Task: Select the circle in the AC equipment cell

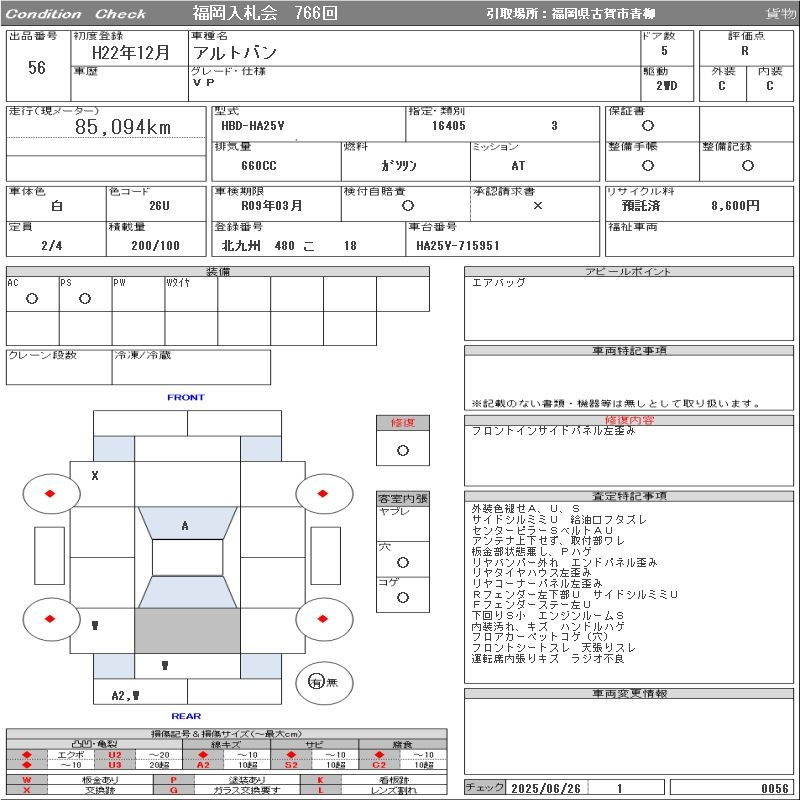Action: point(32,298)
